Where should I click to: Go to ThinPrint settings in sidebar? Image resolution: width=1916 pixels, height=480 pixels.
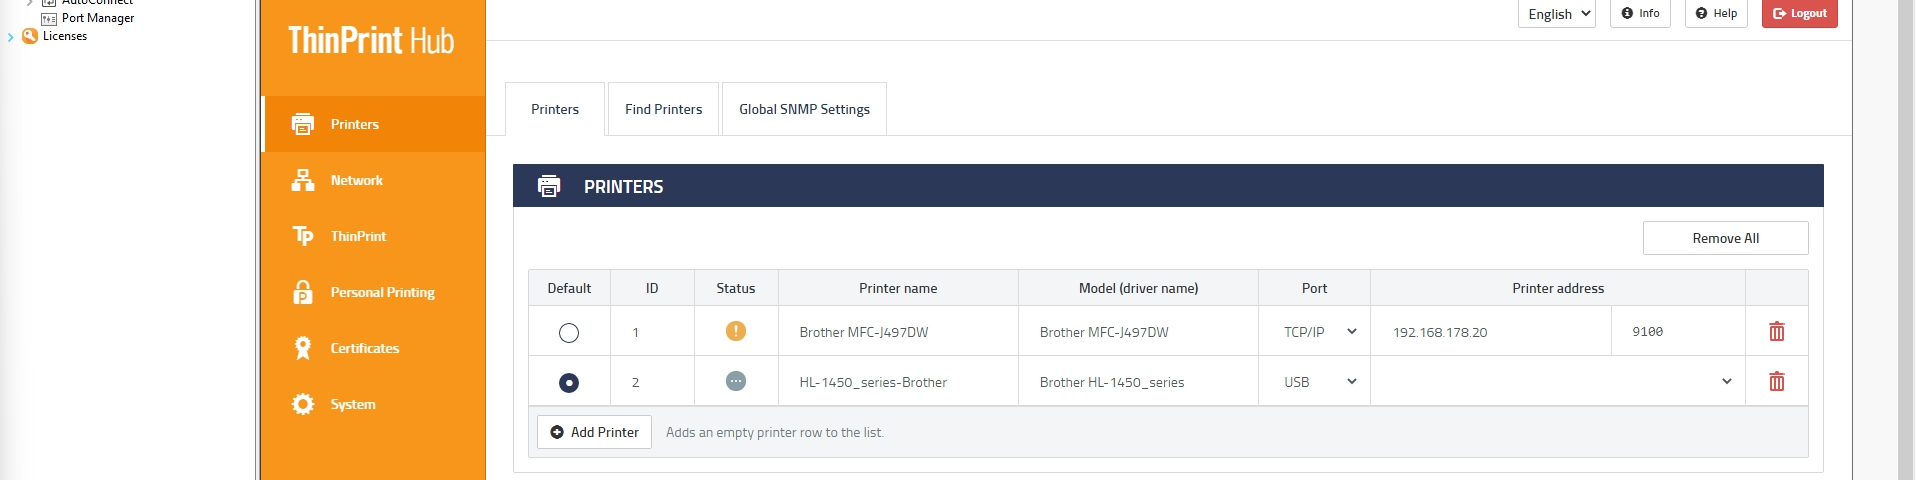click(x=357, y=236)
